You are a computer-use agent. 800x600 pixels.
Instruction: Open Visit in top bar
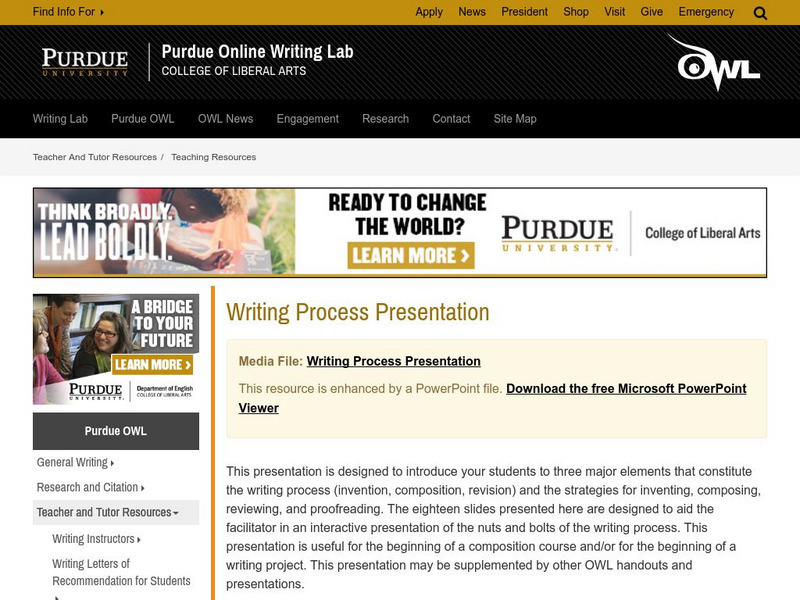point(615,12)
